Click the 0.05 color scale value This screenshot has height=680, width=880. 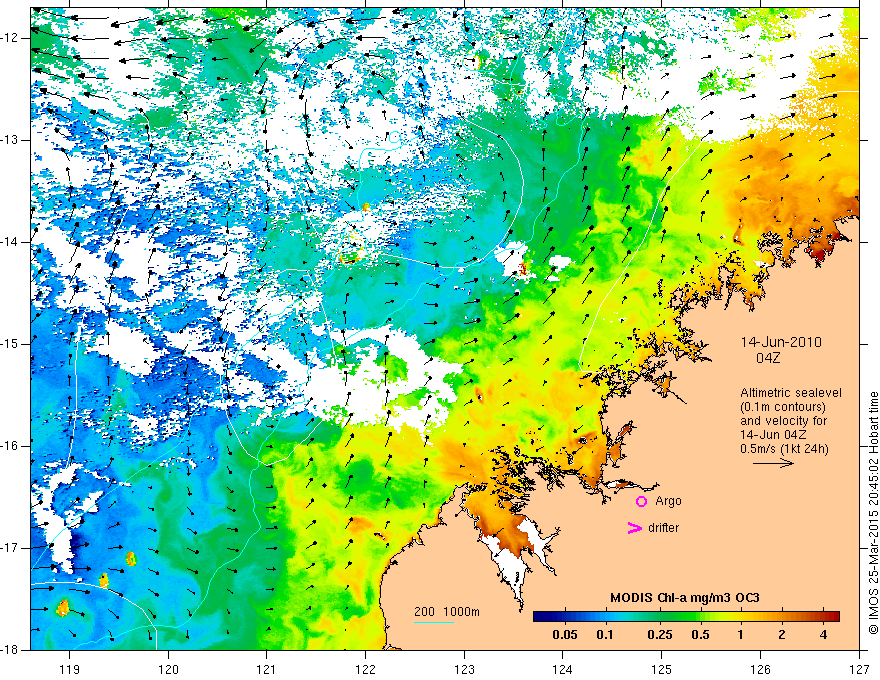[x=565, y=635]
